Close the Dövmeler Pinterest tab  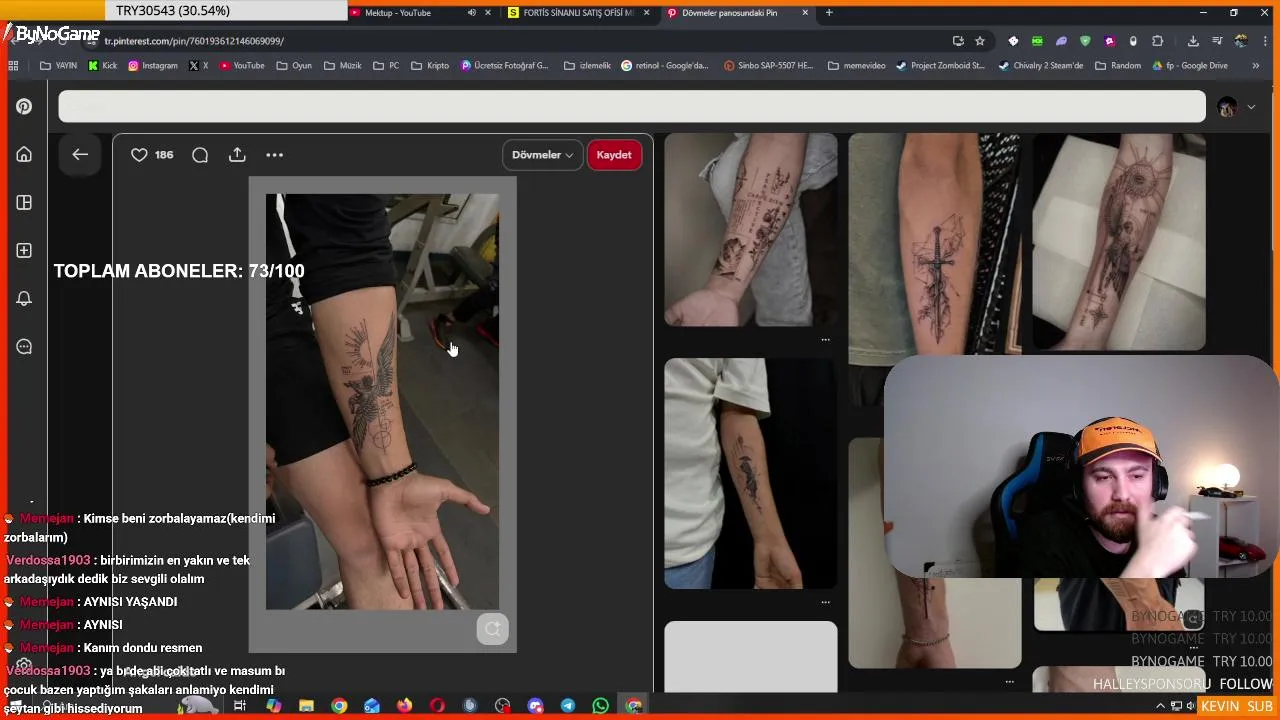tap(805, 13)
